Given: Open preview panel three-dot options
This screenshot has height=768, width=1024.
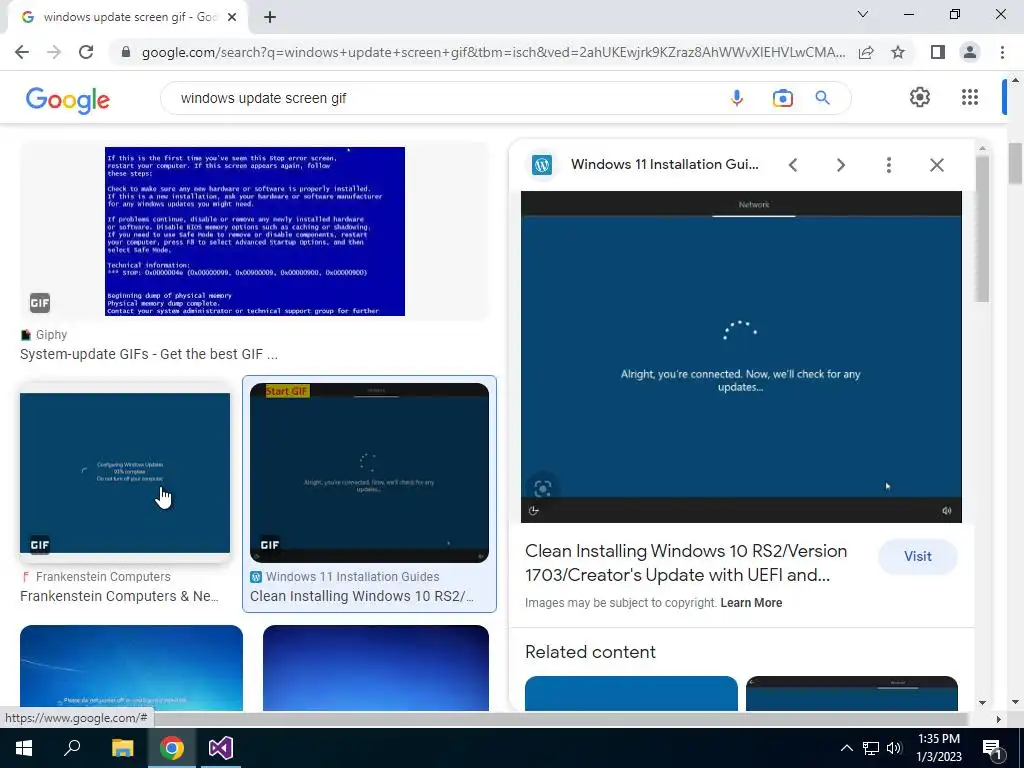Looking at the screenshot, I should tap(888, 165).
